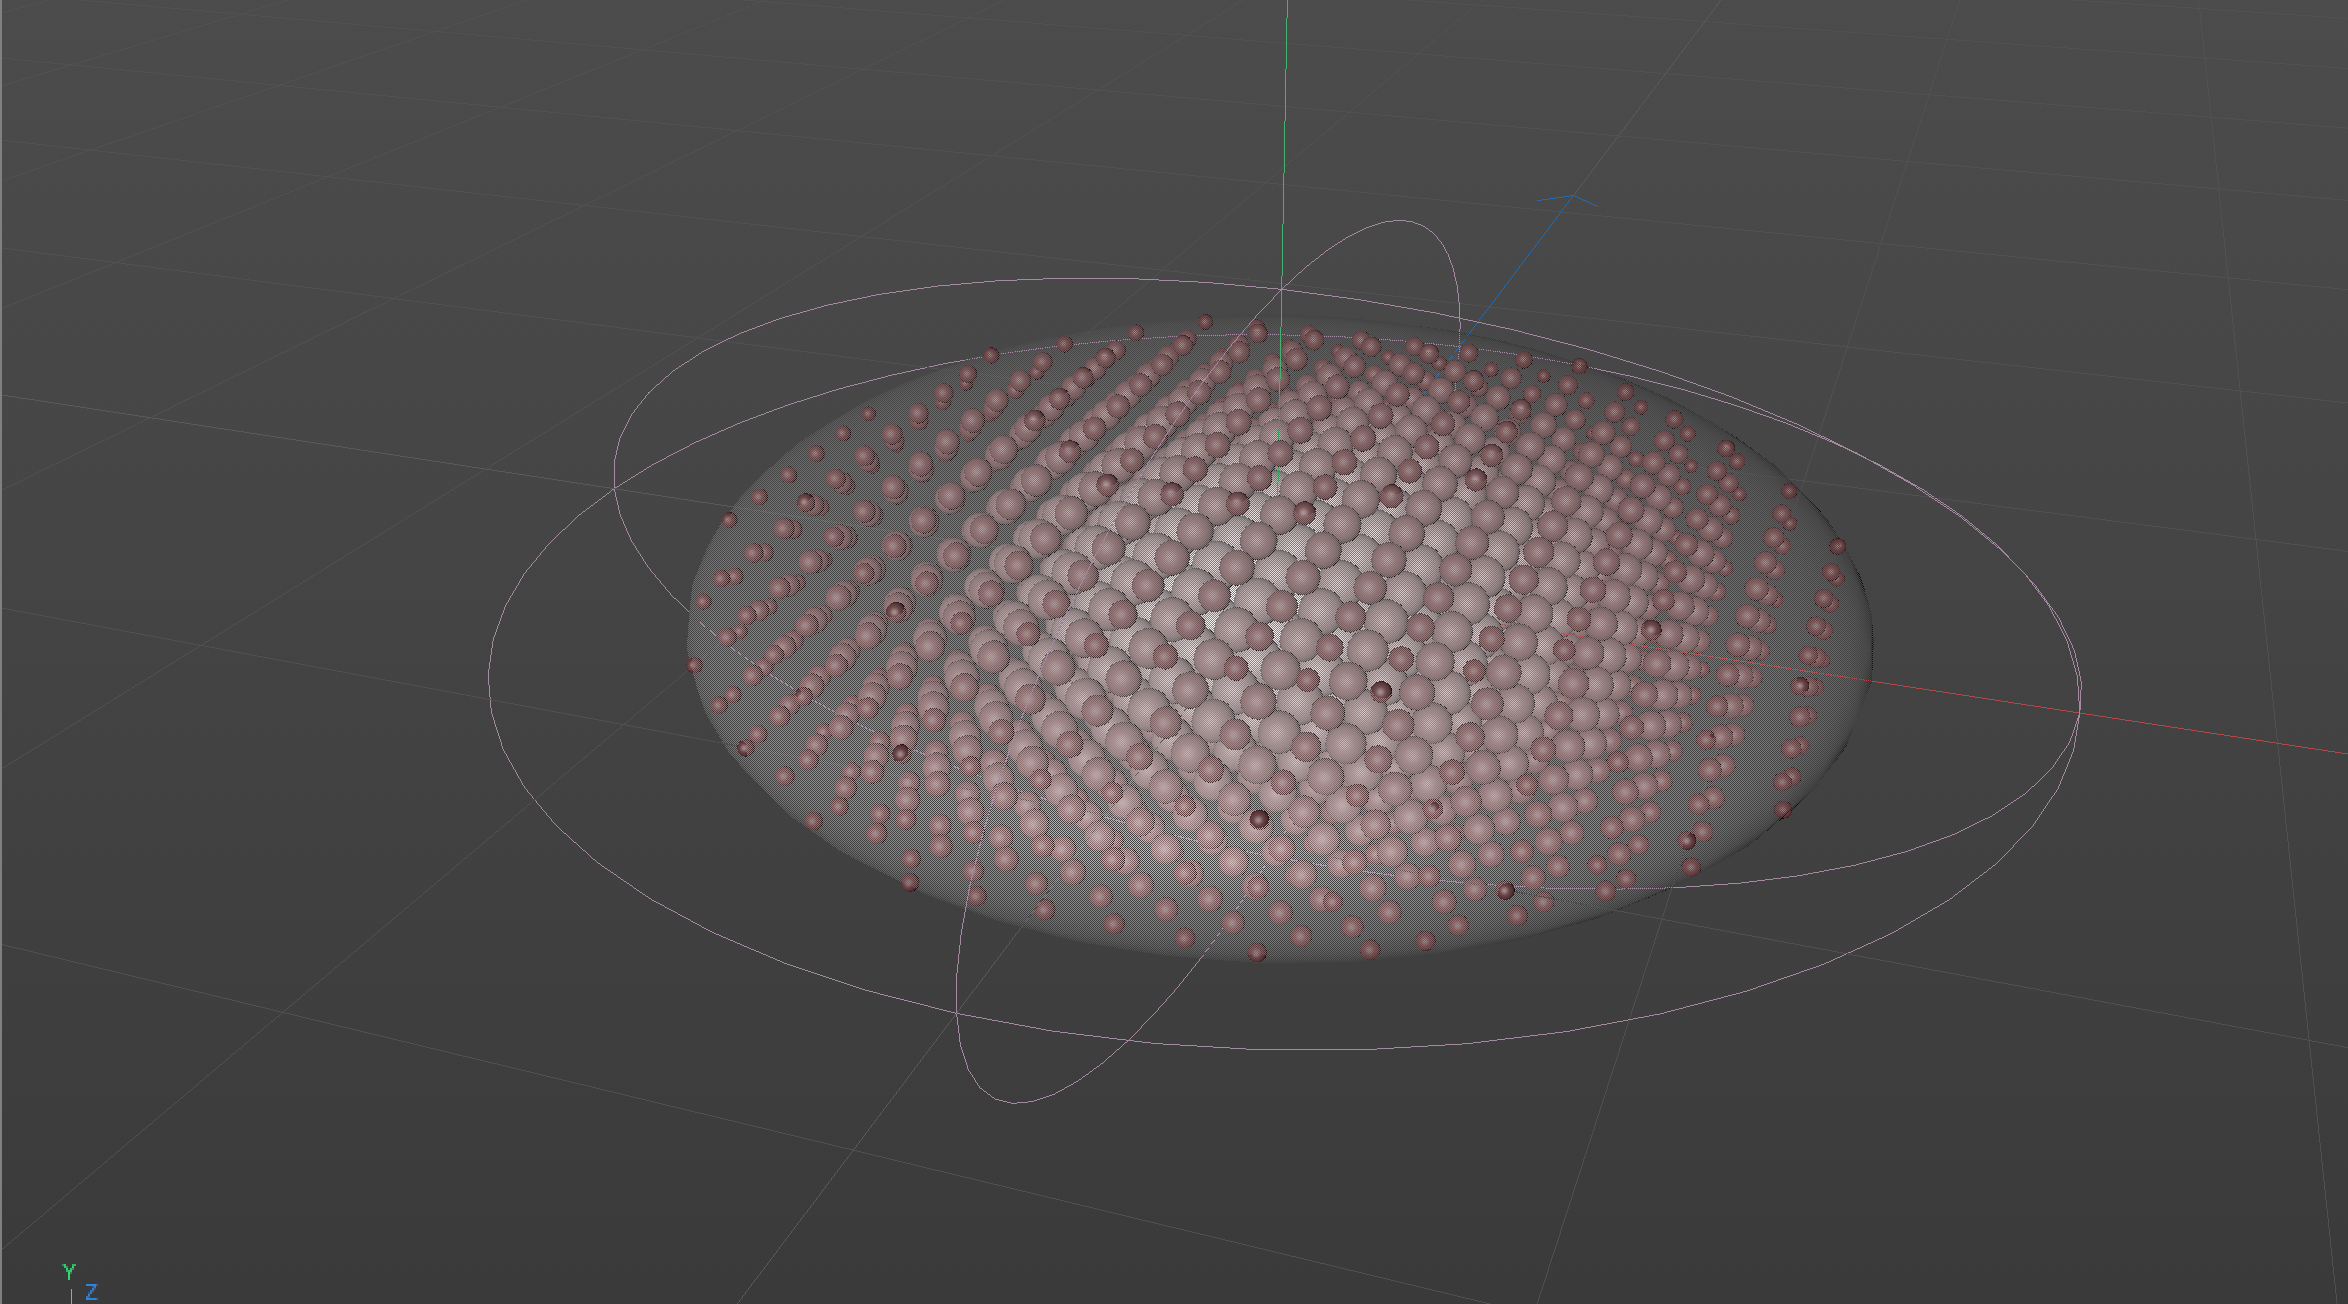The image size is (2348, 1304).
Task: Select the small pink arc at the dome's top
Action: pyautogui.click(x=1400, y=222)
